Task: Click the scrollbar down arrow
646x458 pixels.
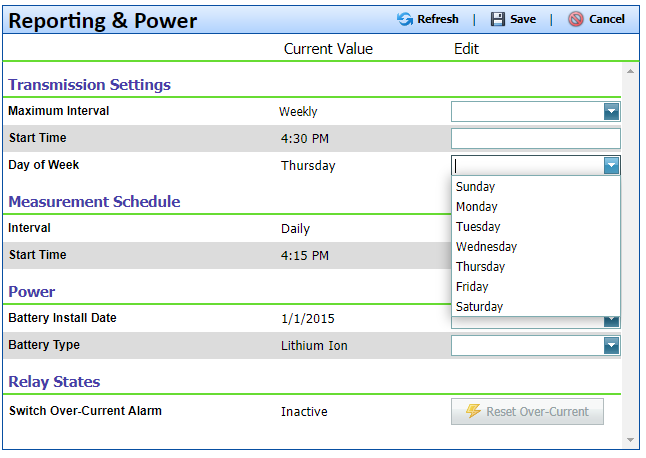Action: (x=630, y=440)
